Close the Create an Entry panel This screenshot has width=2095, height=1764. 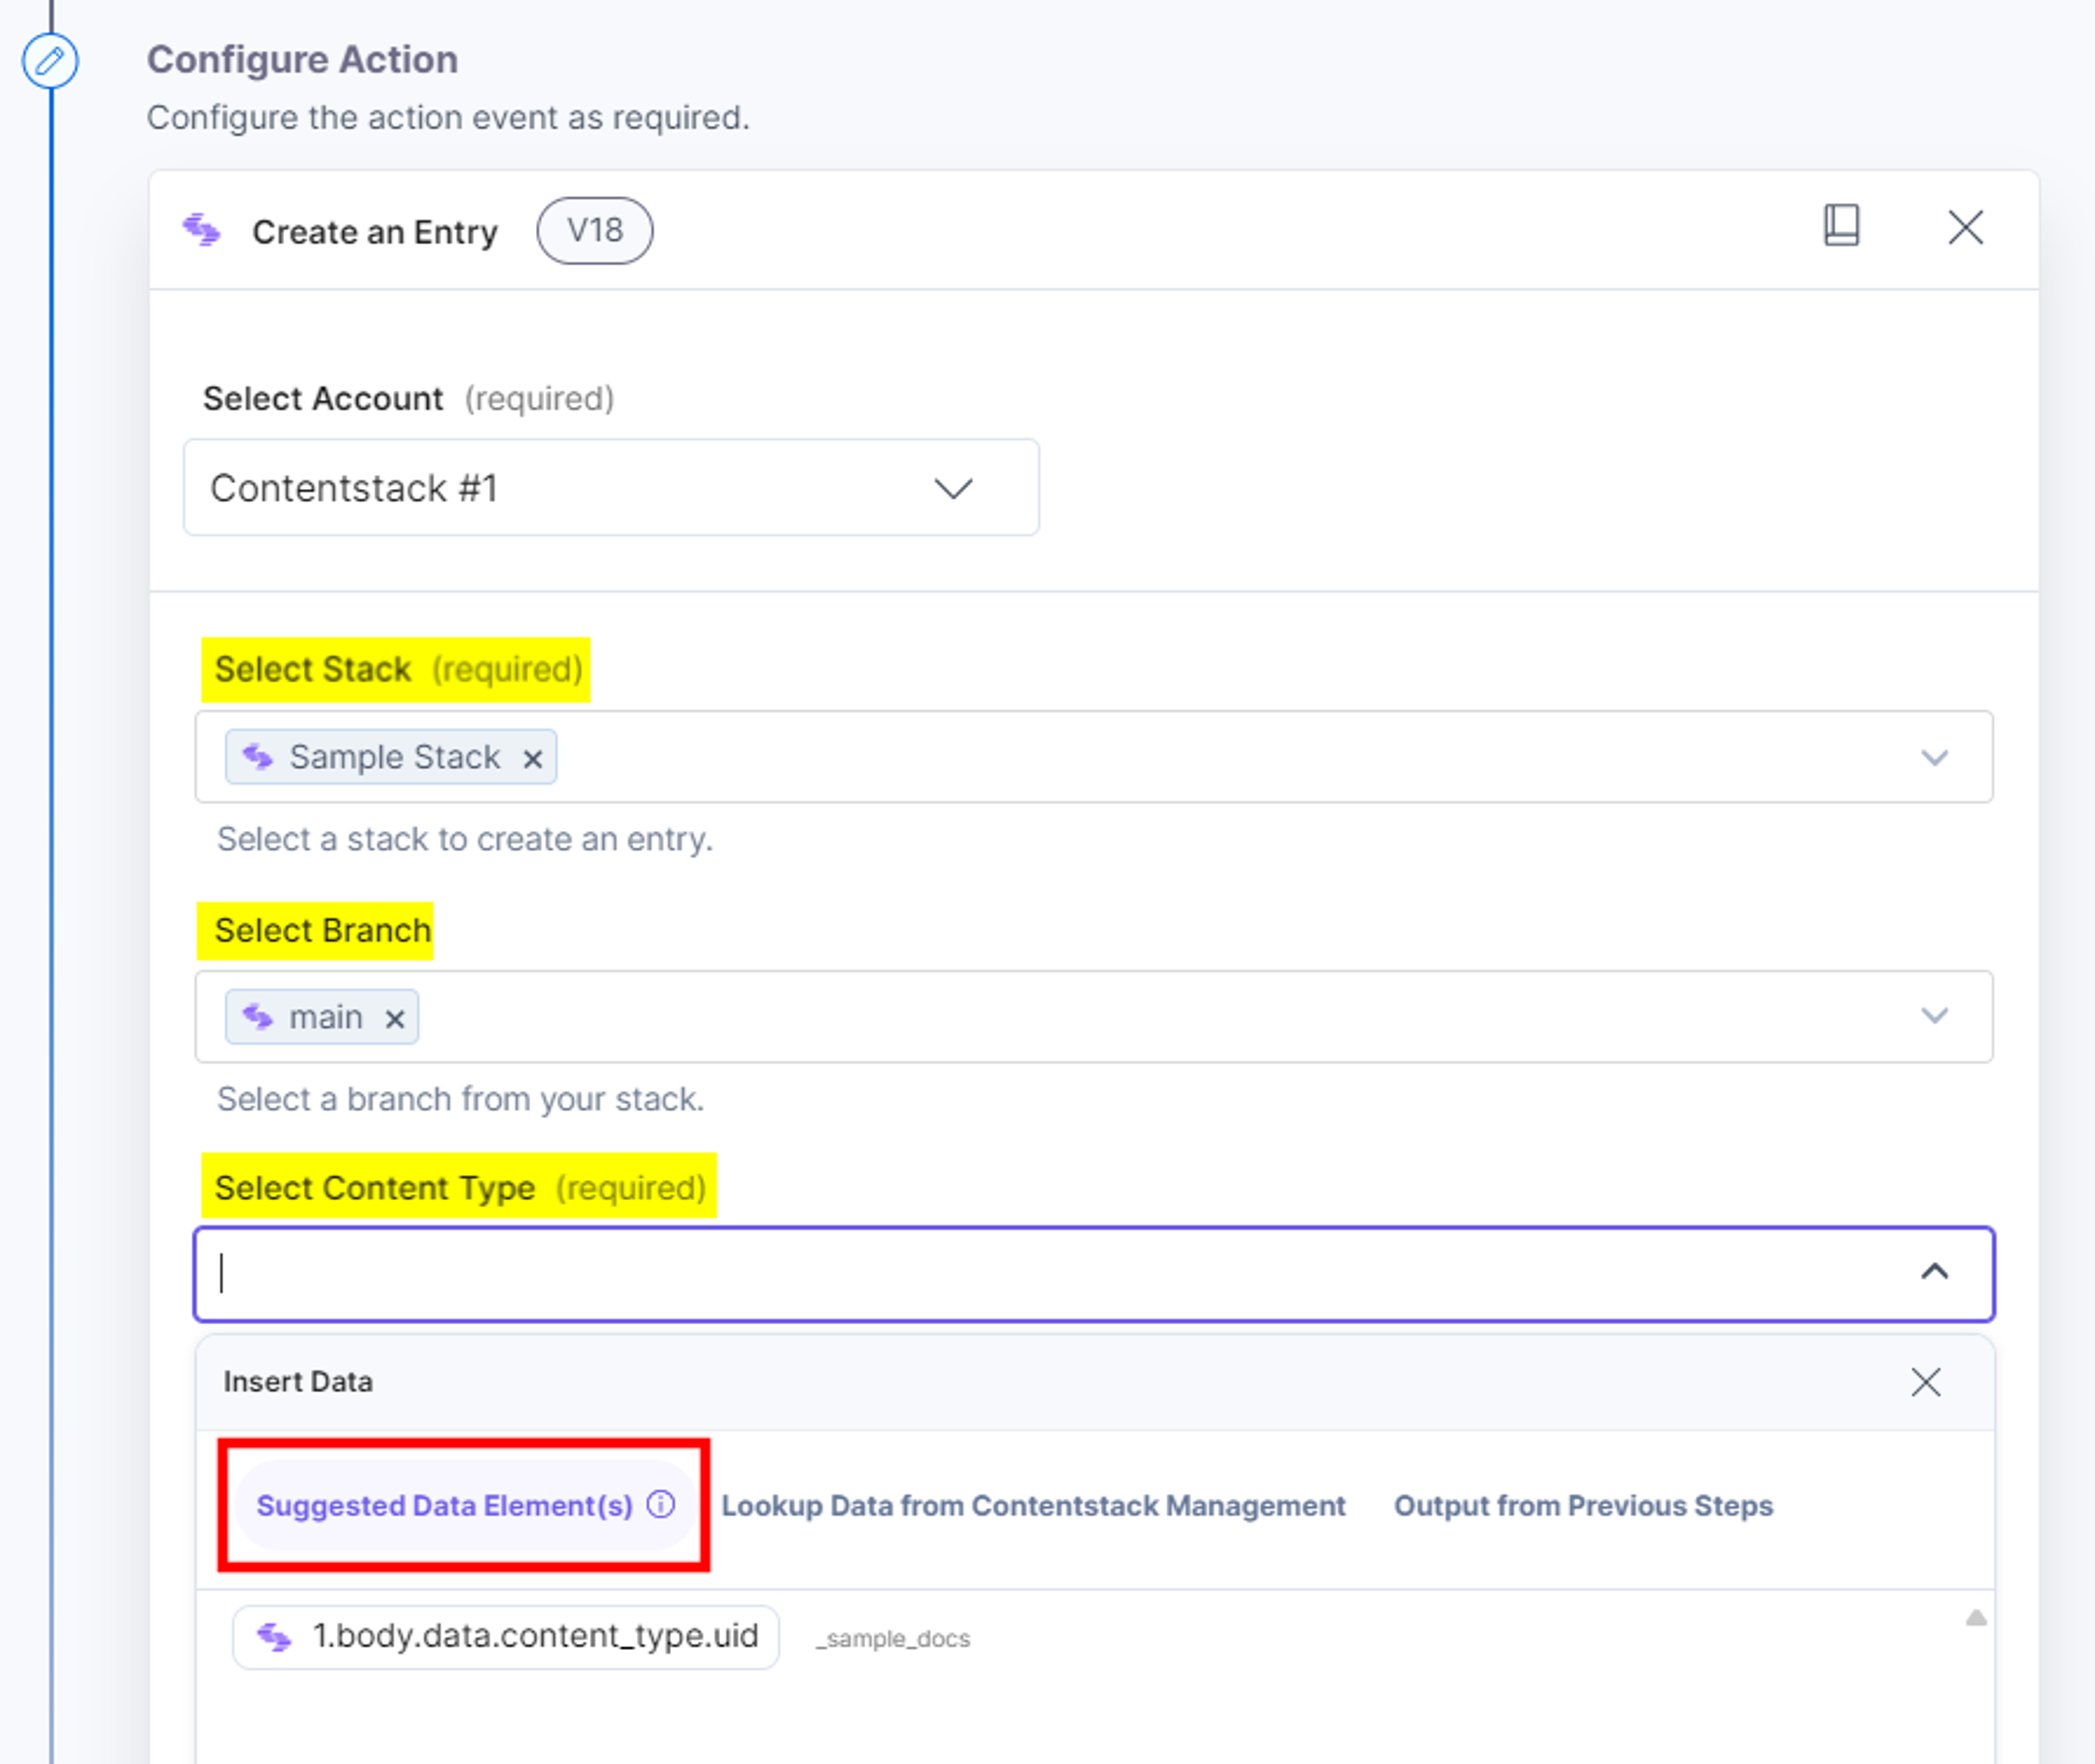tap(1965, 228)
